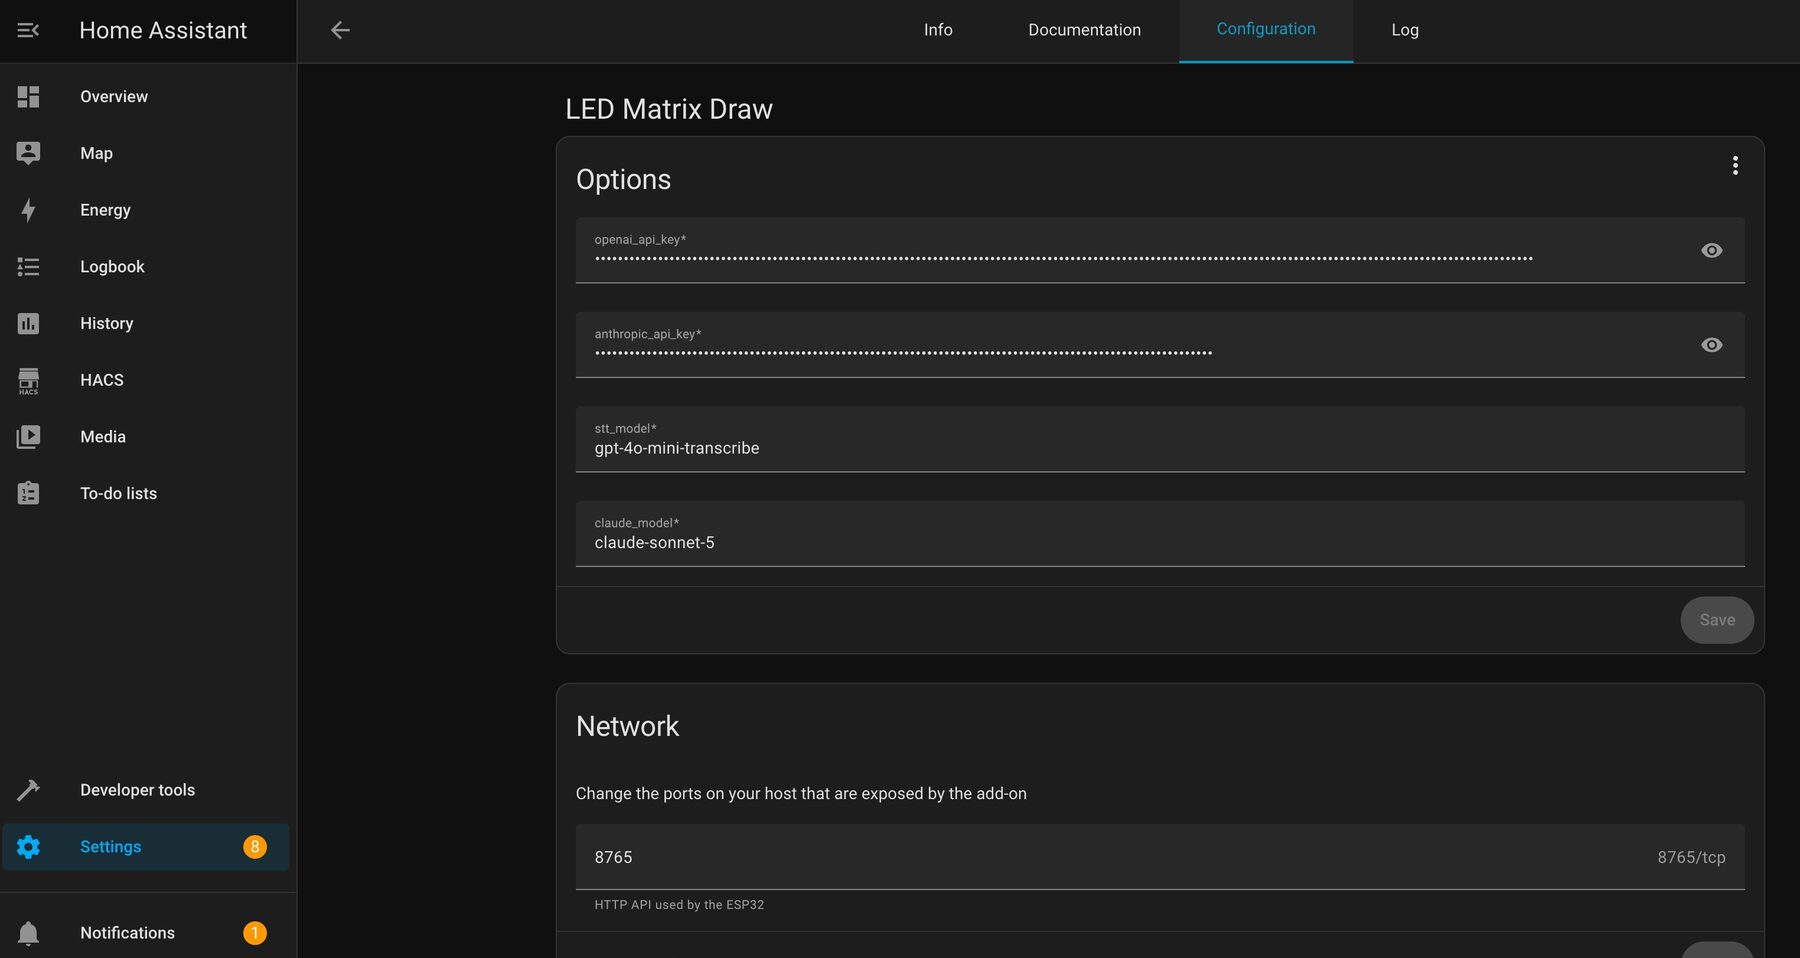The width and height of the screenshot is (1800, 958).
Task: Open the Logbook sidebar item
Action: 146,267
